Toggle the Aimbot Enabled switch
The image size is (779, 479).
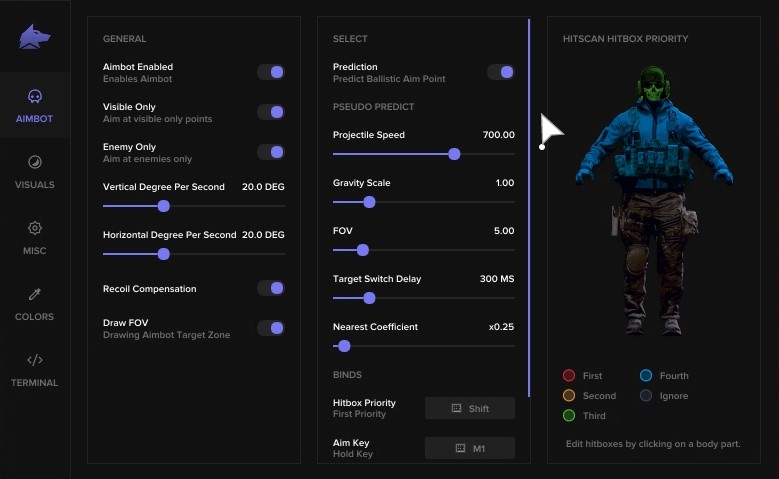(271, 72)
